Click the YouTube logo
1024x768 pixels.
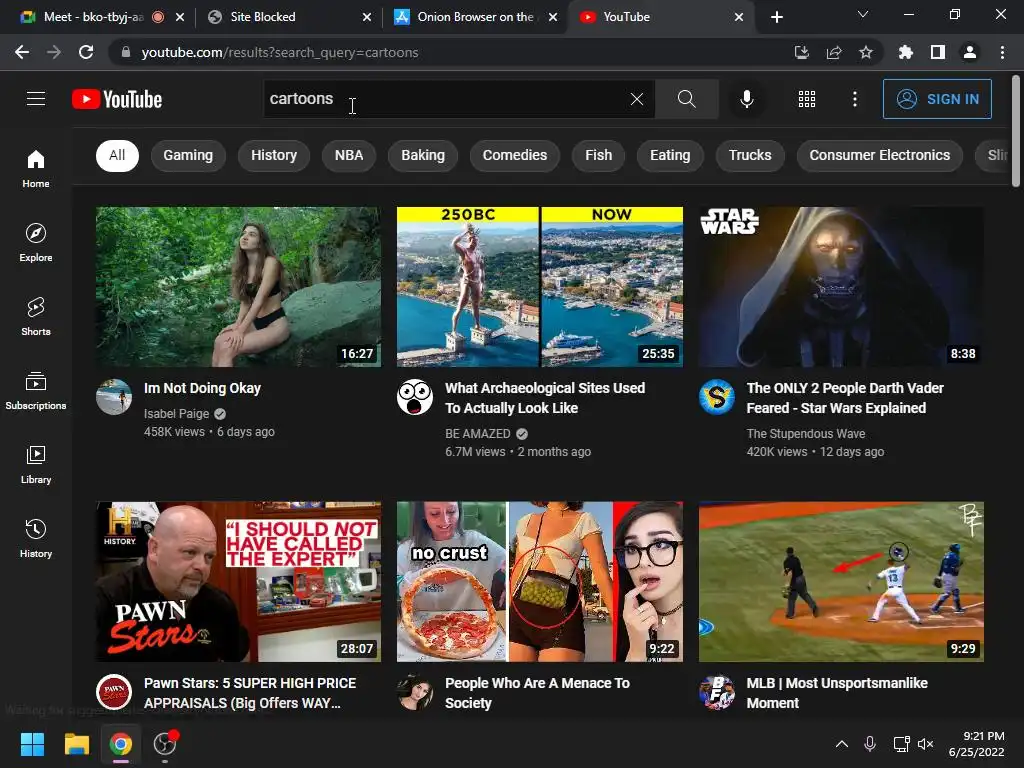pyautogui.click(x=117, y=99)
